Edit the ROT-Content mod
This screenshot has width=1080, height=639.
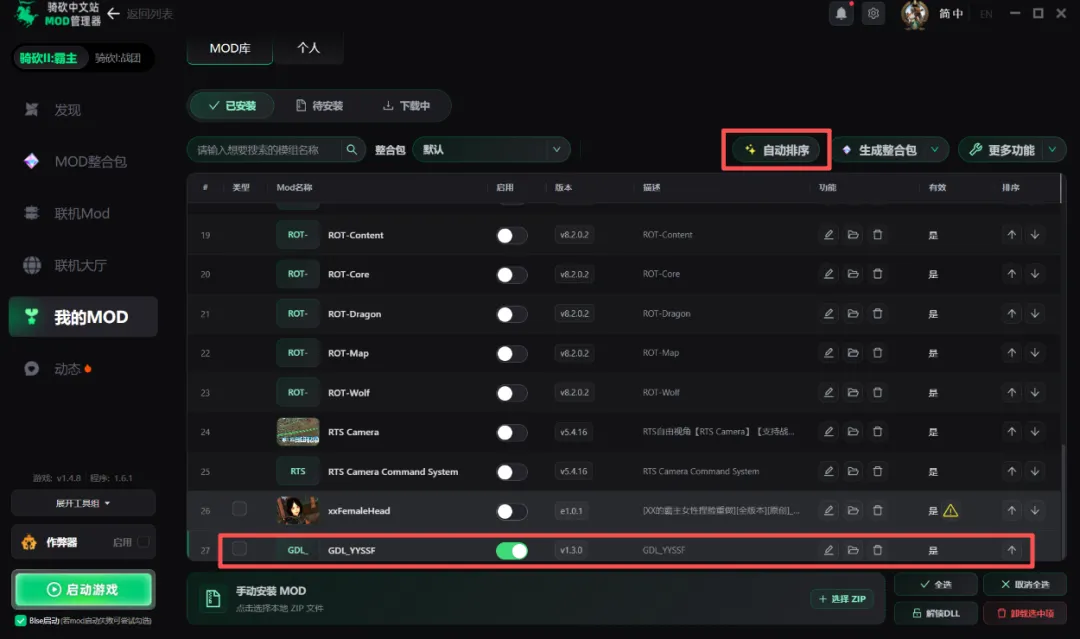(829, 235)
